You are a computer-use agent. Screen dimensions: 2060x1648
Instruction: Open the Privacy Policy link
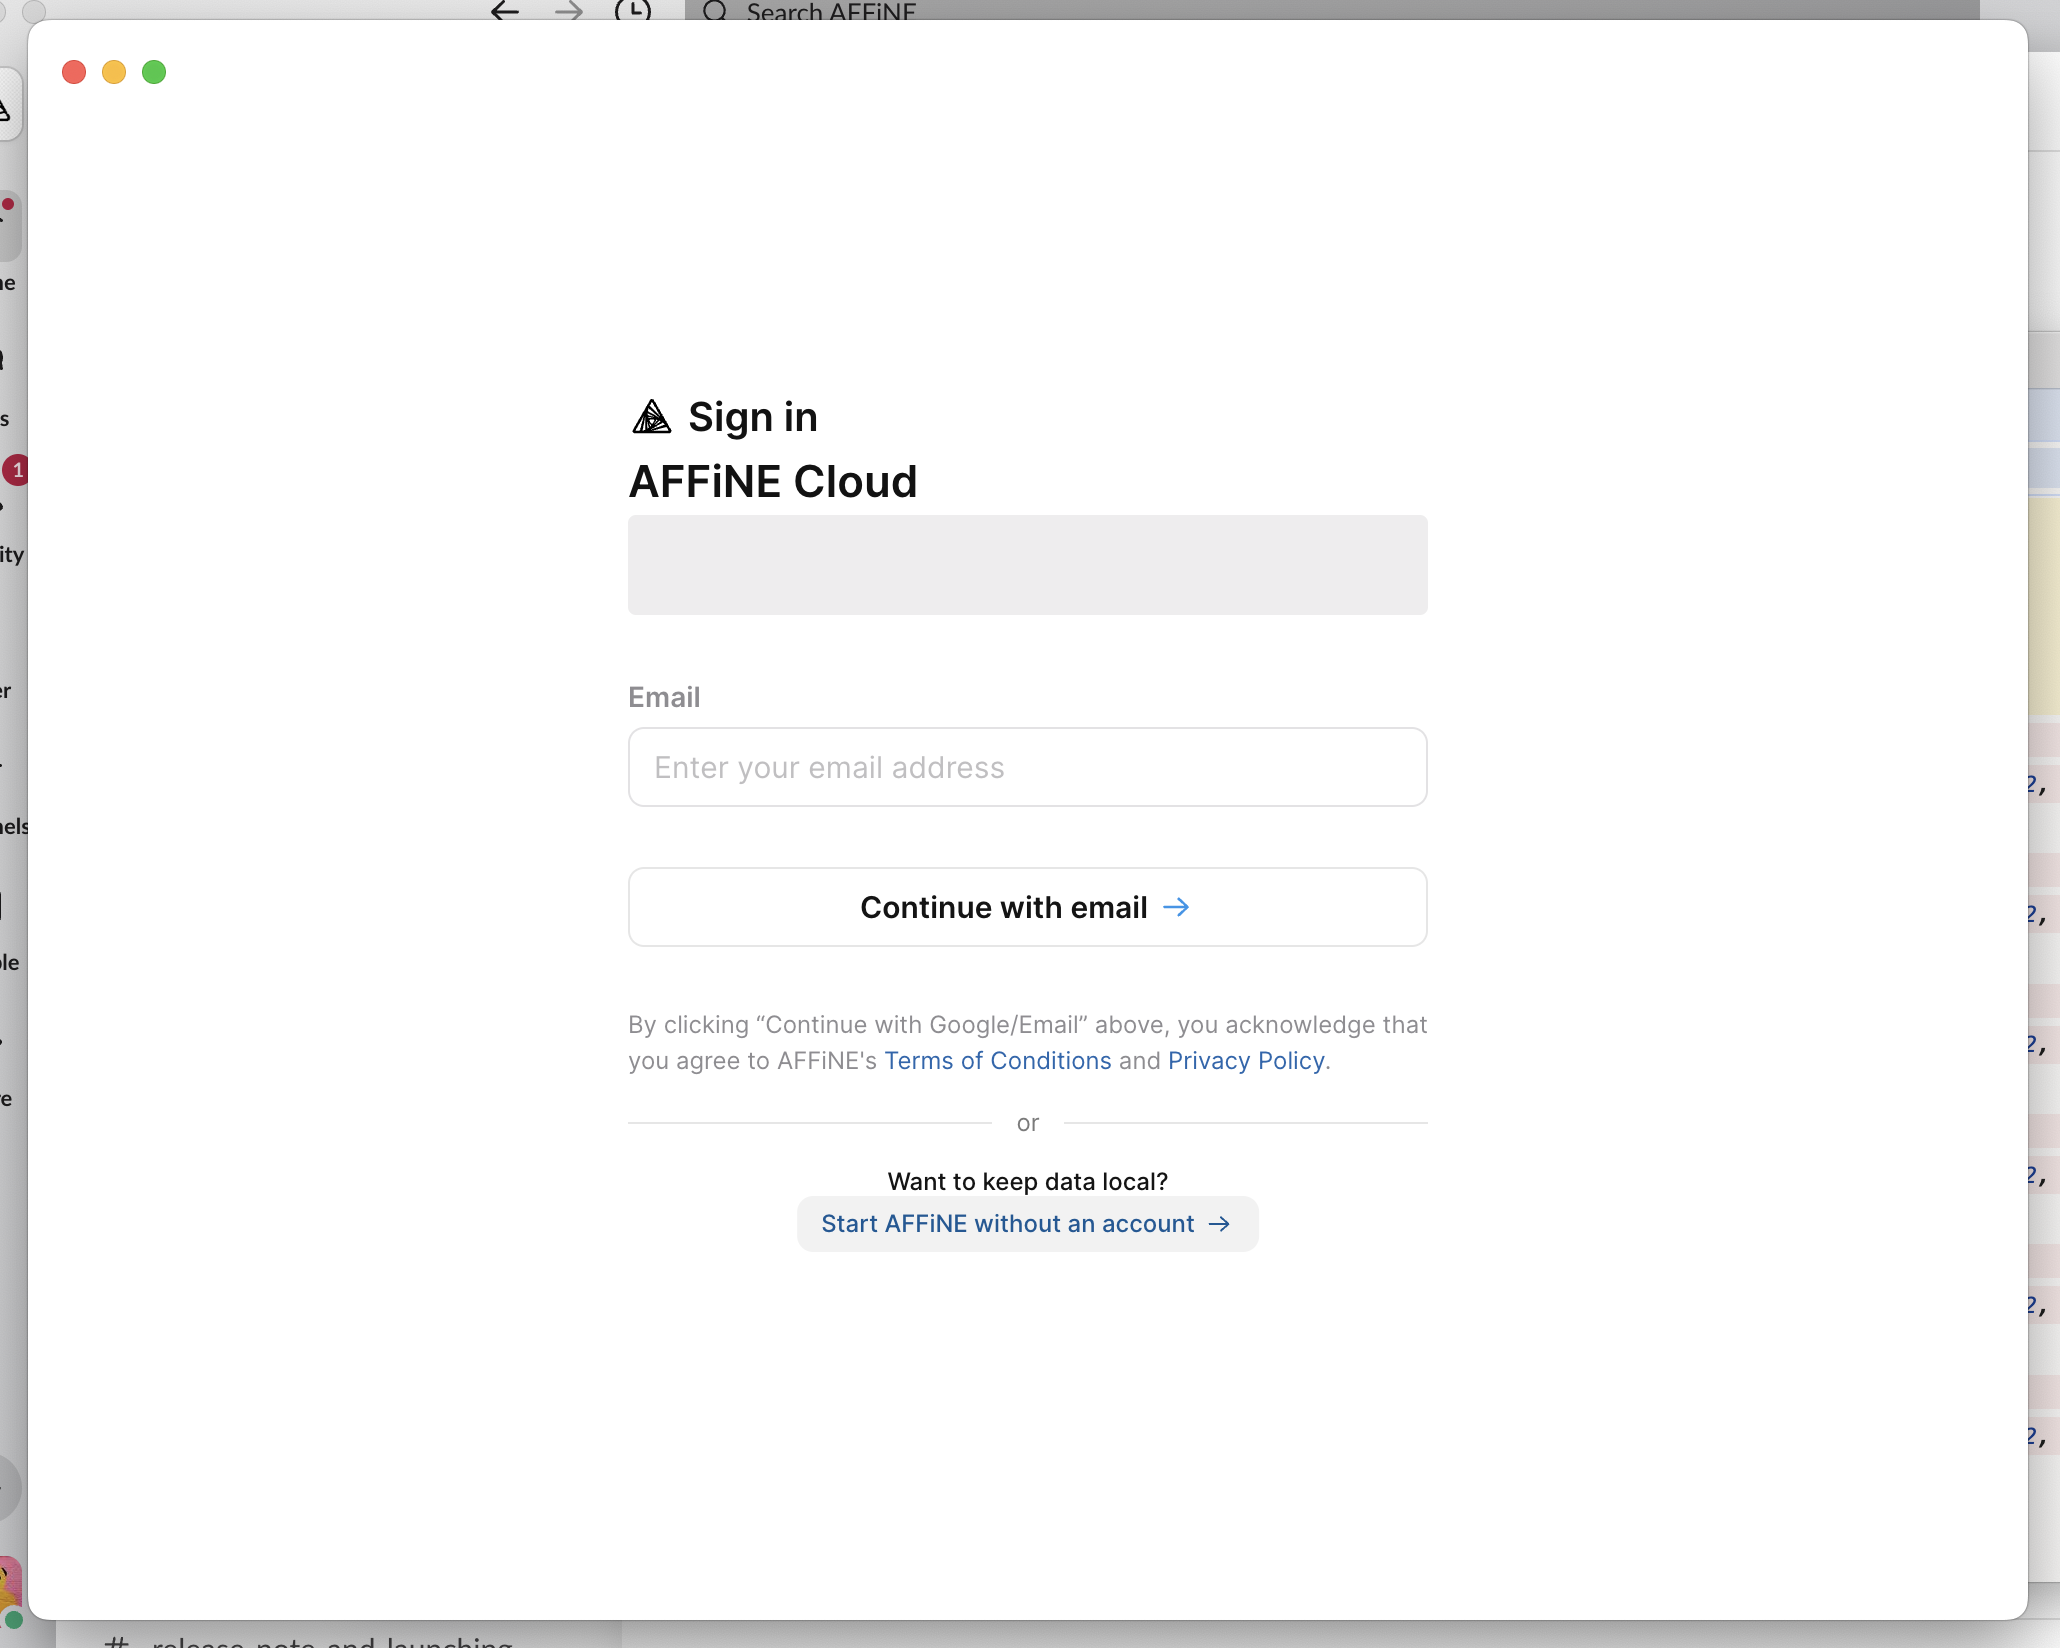pos(1245,1061)
